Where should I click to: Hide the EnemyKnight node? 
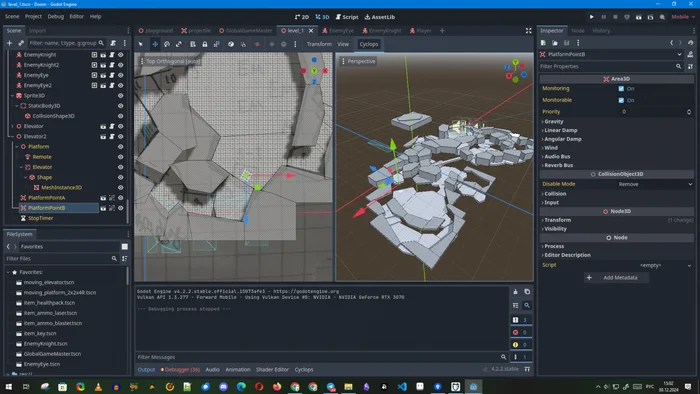pos(121,55)
